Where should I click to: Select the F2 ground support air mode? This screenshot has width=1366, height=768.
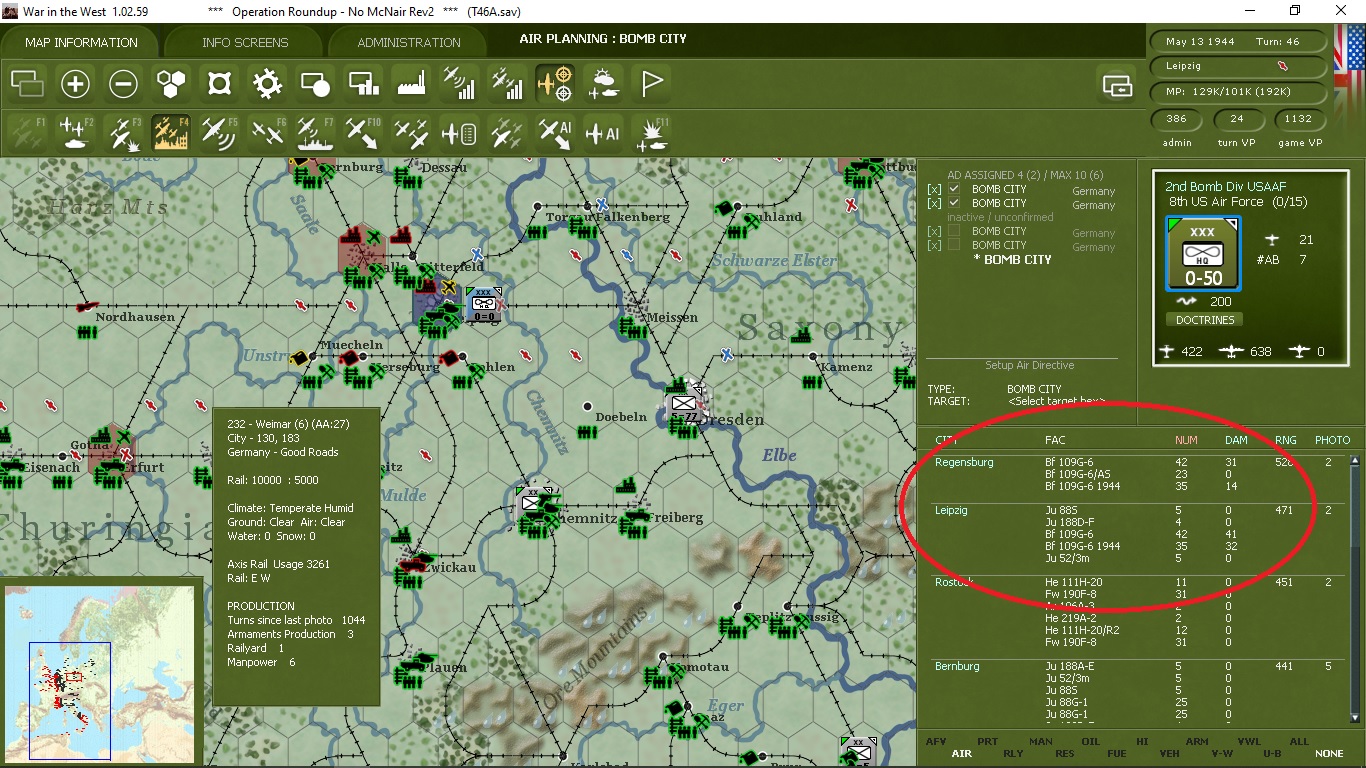[x=75, y=132]
